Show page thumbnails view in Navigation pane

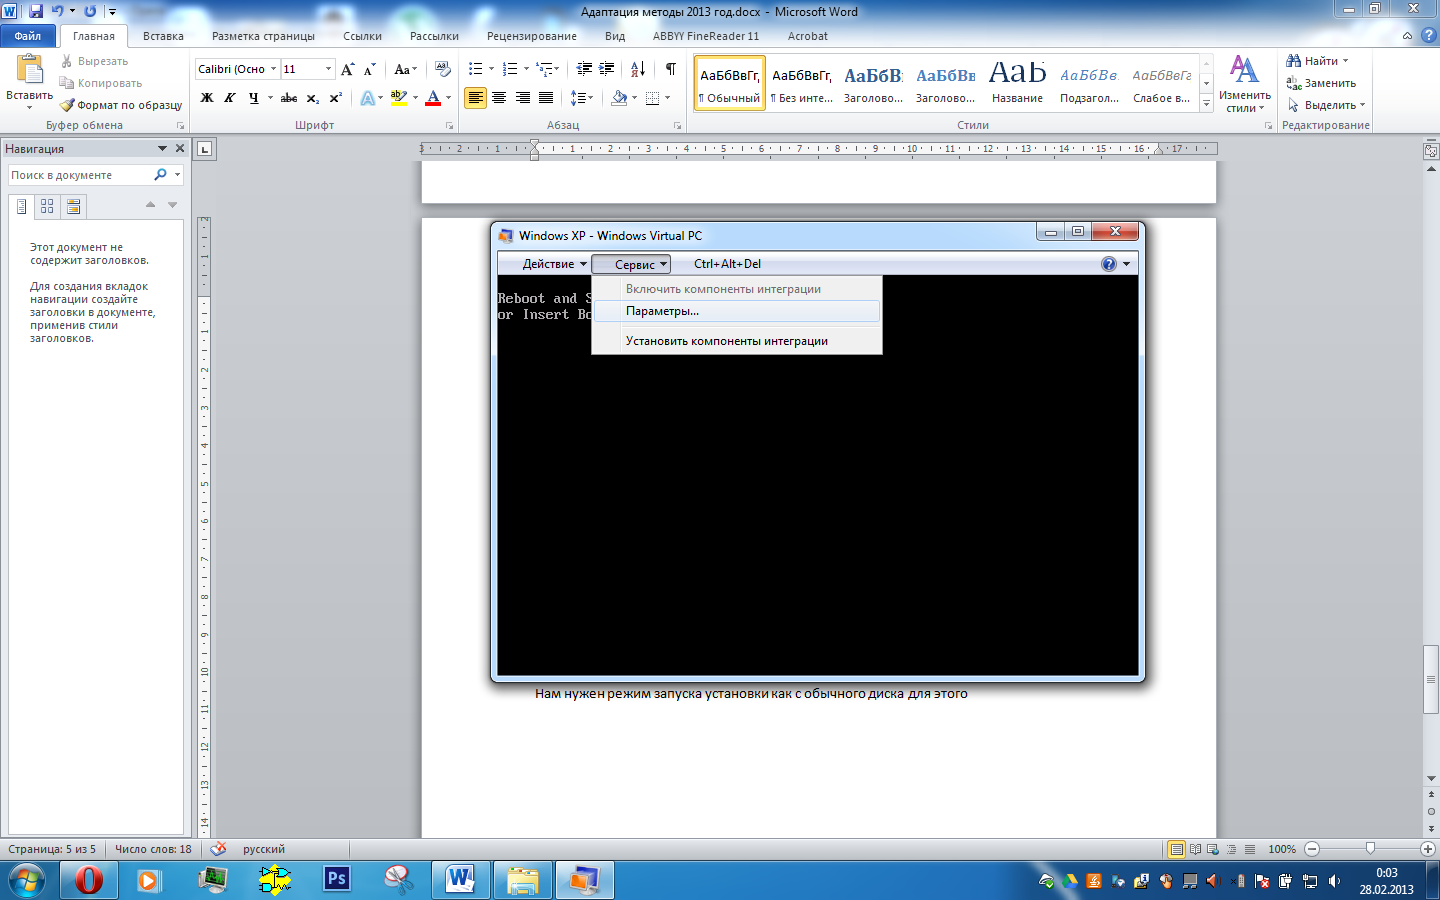tap(47, 206)
